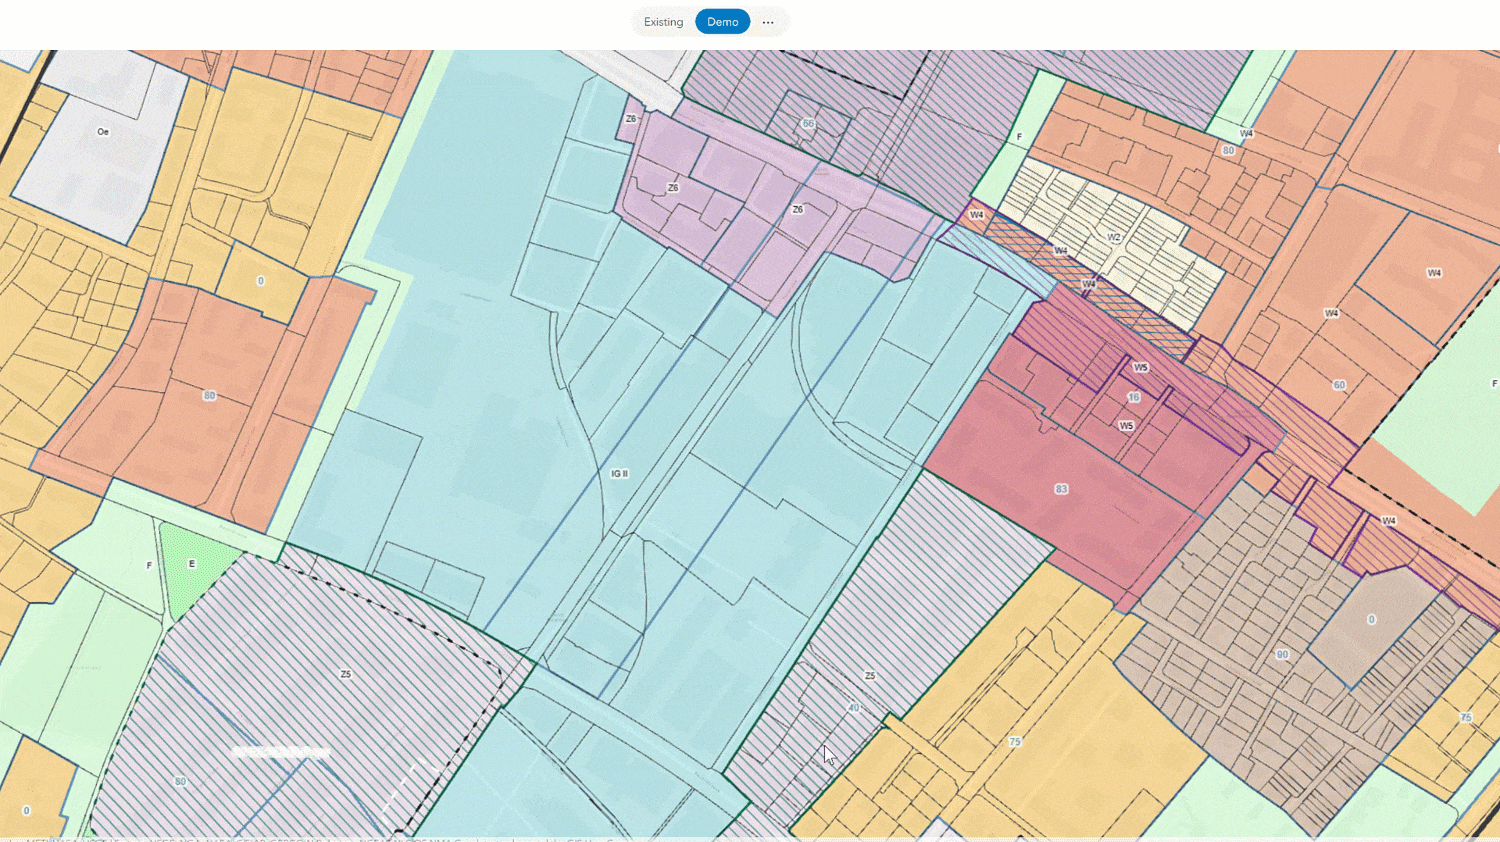Switch to the Existing tab

click(663, 22)
